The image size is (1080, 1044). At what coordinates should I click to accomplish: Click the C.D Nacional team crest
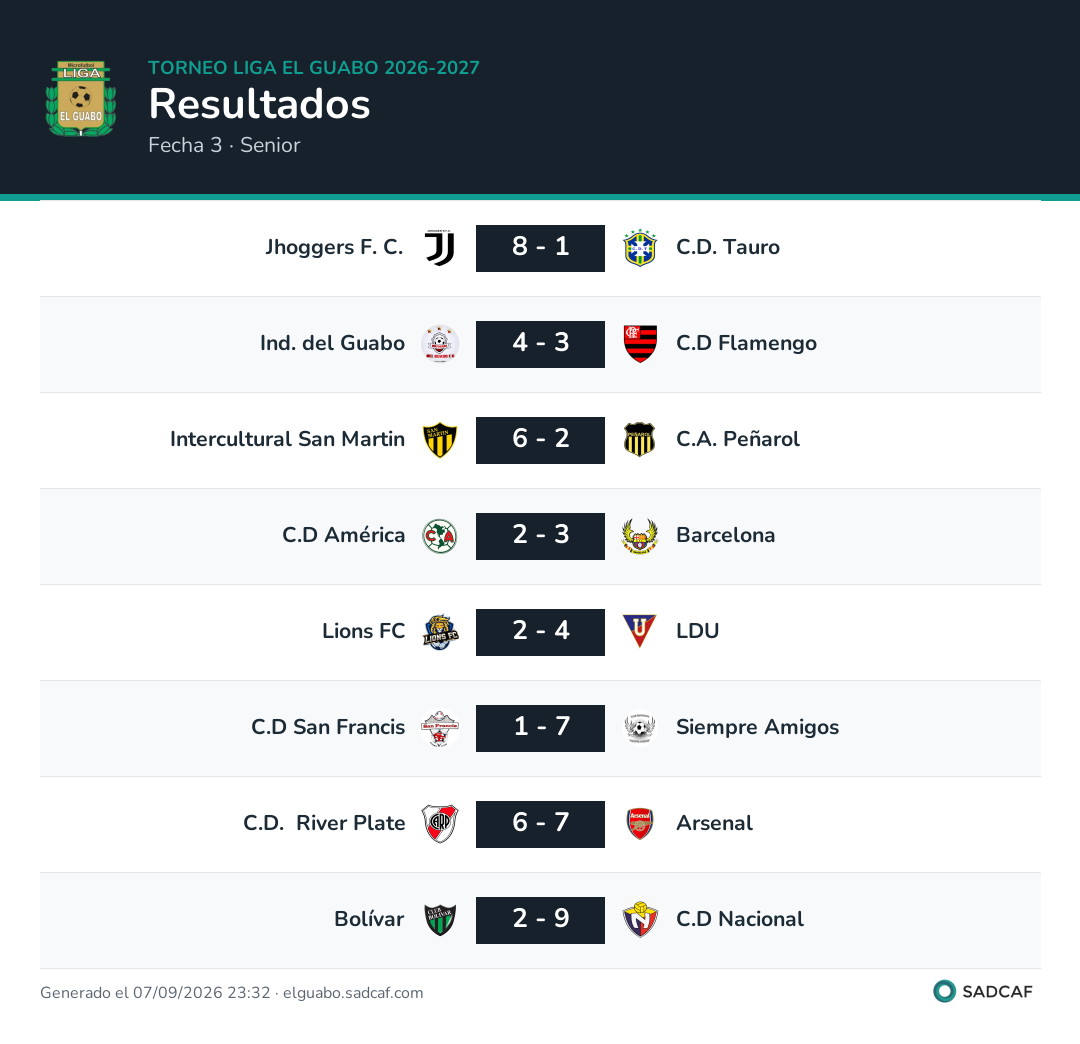(640, 919)
